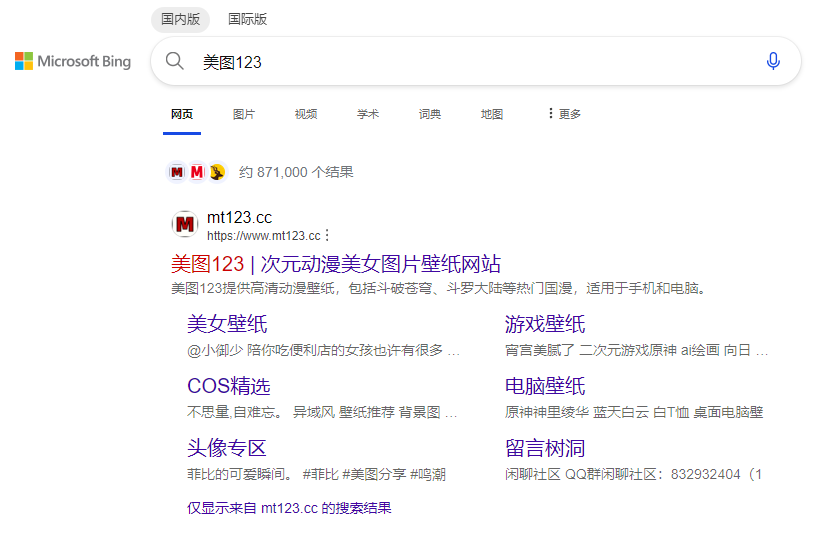Visit the 游戏壁纸 sitelink
The width and height of the screenshot is (824, 535).
(545, 324)
